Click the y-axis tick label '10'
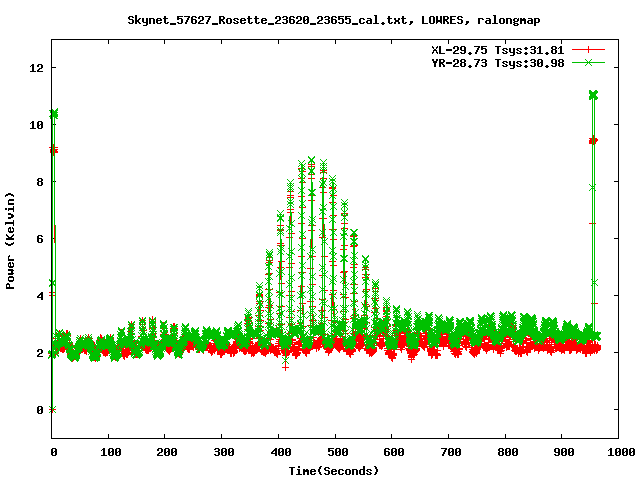This screenshot has height=480, width=640. pos(36,125)
